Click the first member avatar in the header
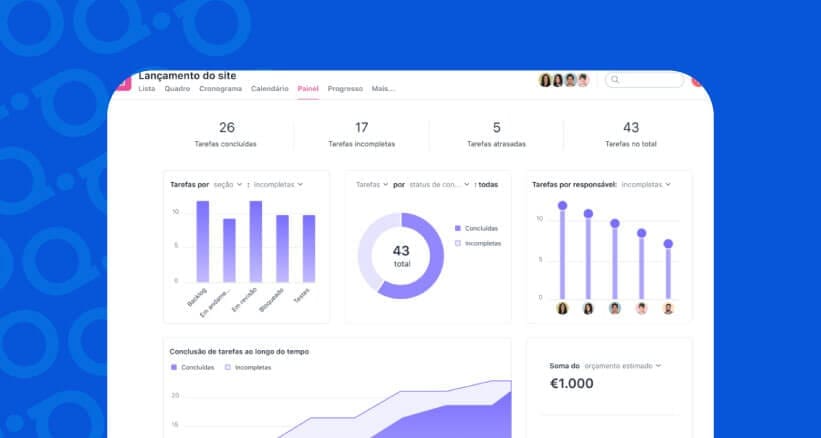821x438 pixels. point(545,80)
